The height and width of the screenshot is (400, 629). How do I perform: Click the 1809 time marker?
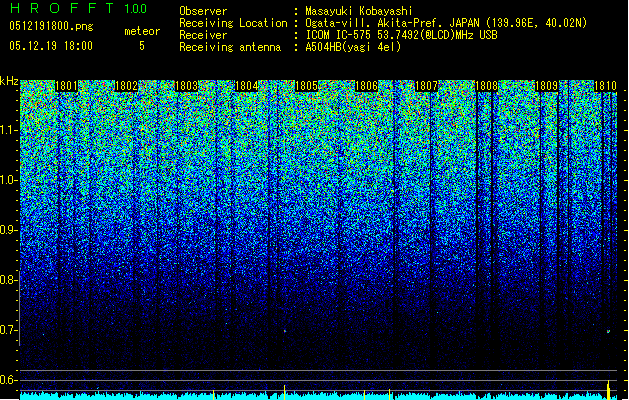(x=547, y=86)
